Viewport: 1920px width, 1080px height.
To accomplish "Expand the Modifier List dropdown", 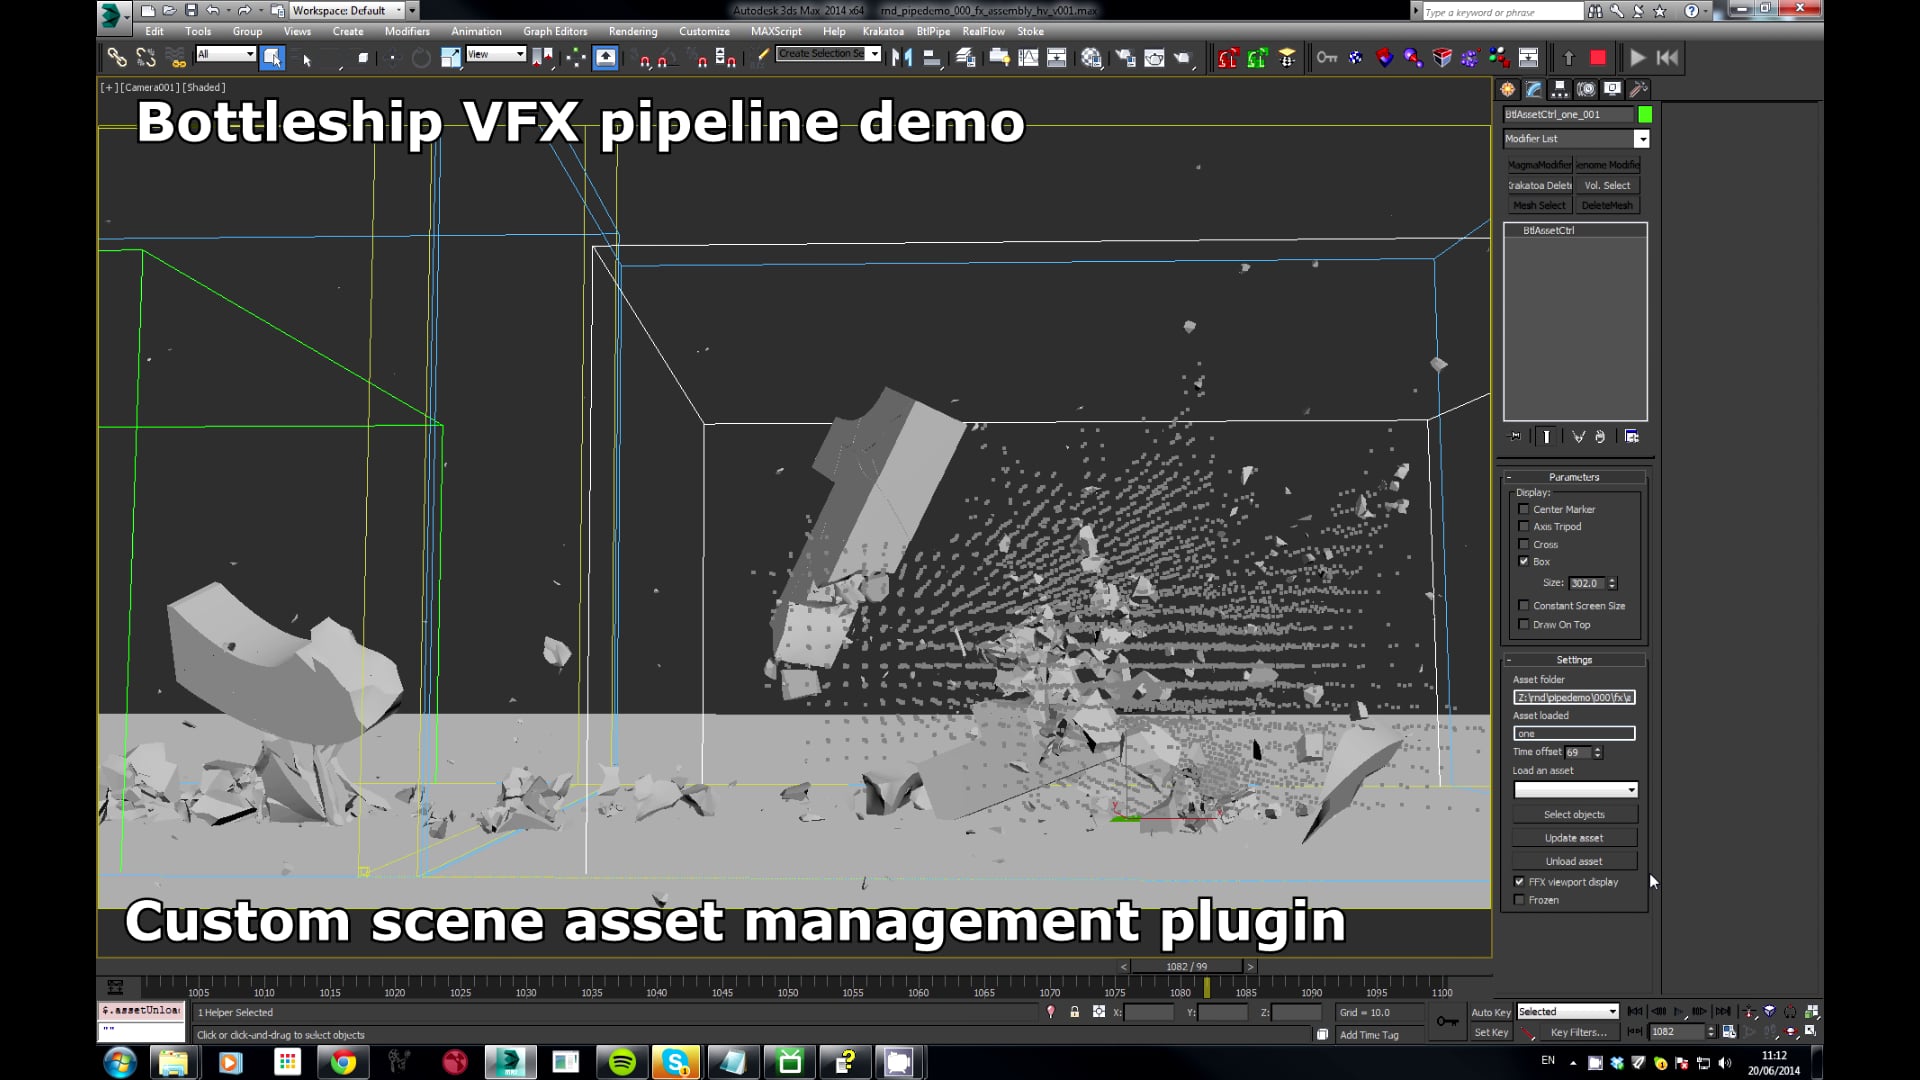I will pos(1641,139).
